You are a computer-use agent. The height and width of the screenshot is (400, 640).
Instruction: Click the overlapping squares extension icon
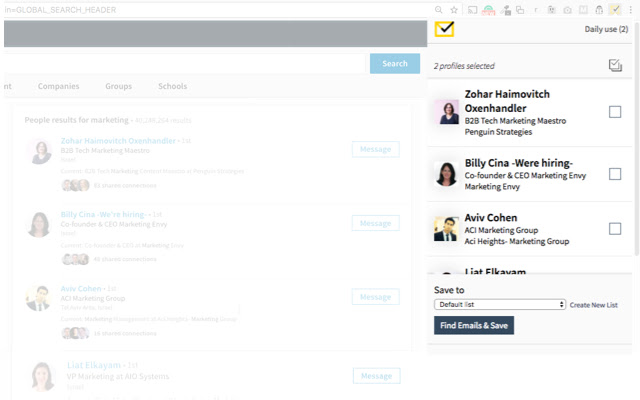point(520,10)
